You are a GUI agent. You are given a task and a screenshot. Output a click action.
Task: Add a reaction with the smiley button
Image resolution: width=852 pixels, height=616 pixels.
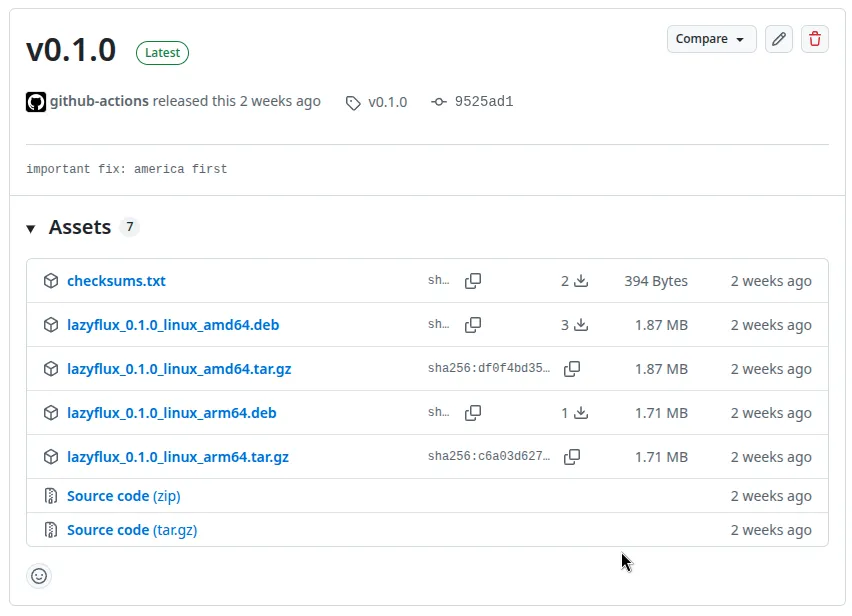click(39, 576)
